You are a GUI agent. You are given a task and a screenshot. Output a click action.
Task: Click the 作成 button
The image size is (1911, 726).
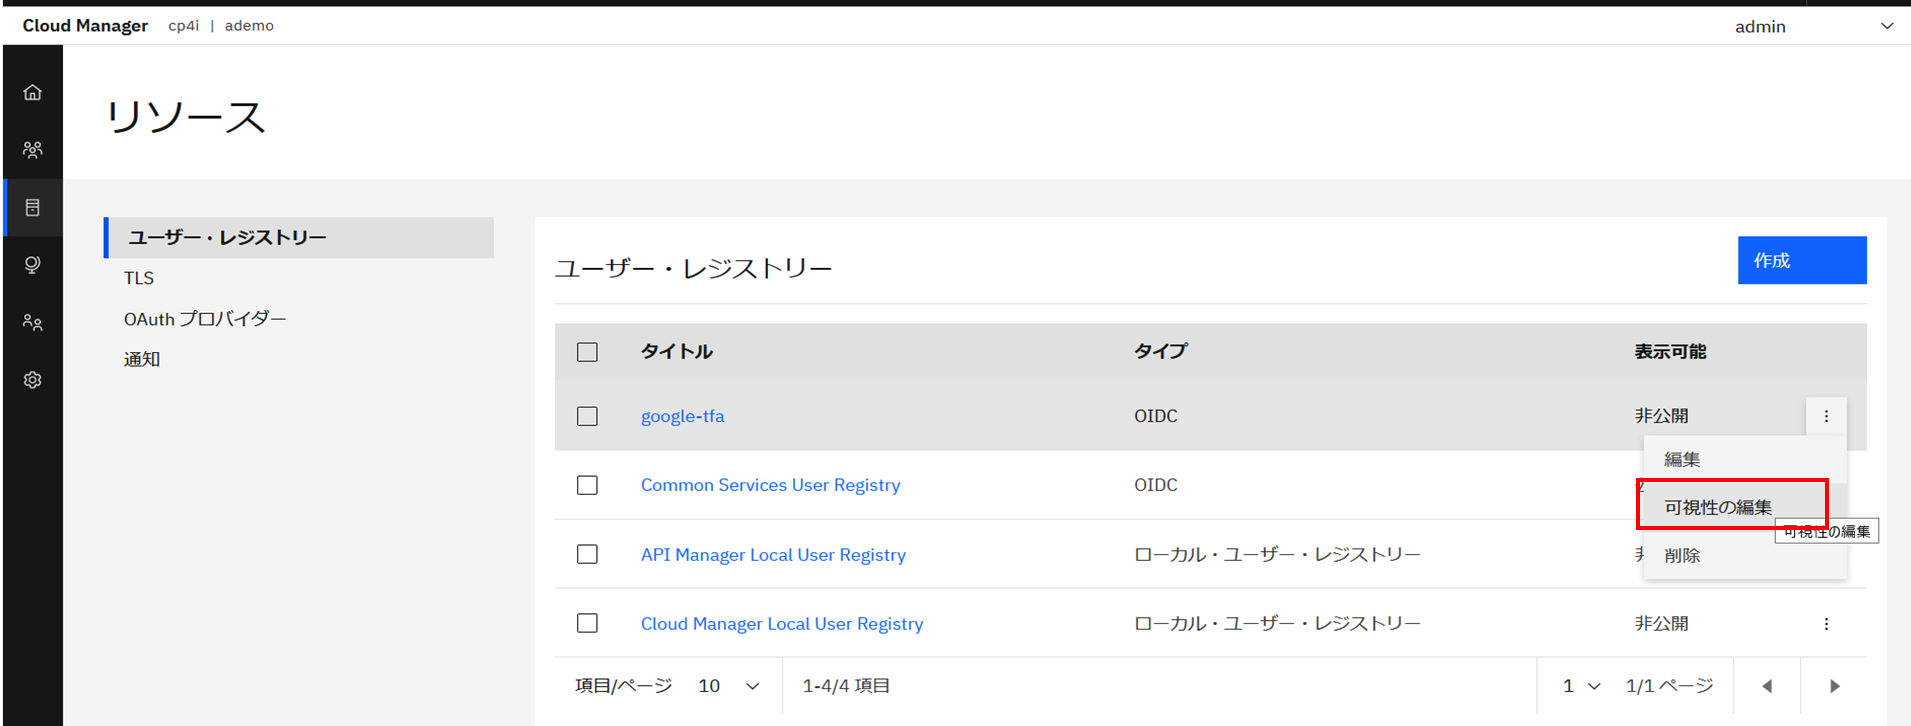coord(1802,260)
